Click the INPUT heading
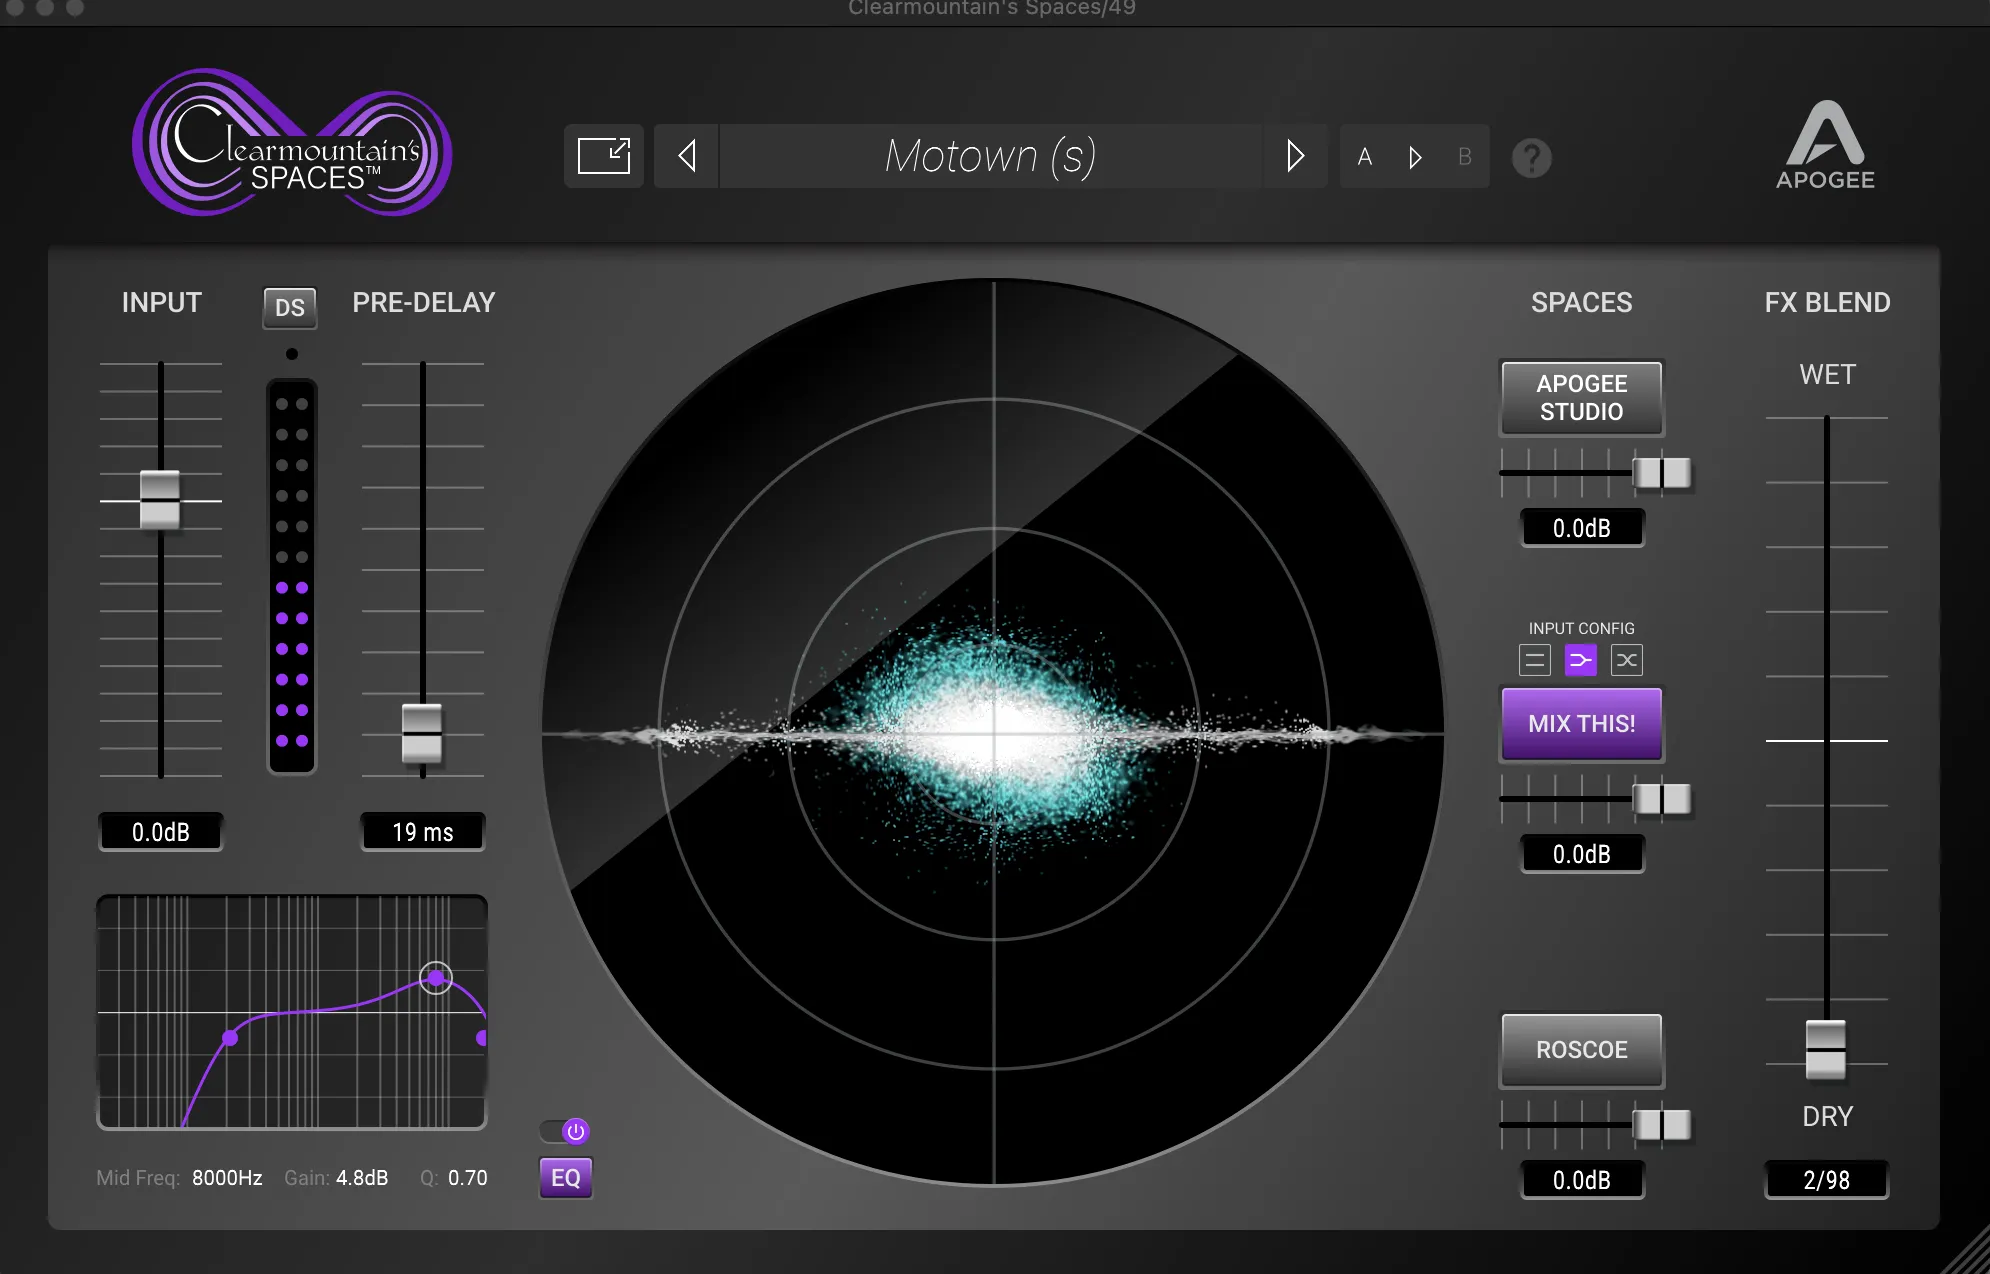 tap(162, 303)
